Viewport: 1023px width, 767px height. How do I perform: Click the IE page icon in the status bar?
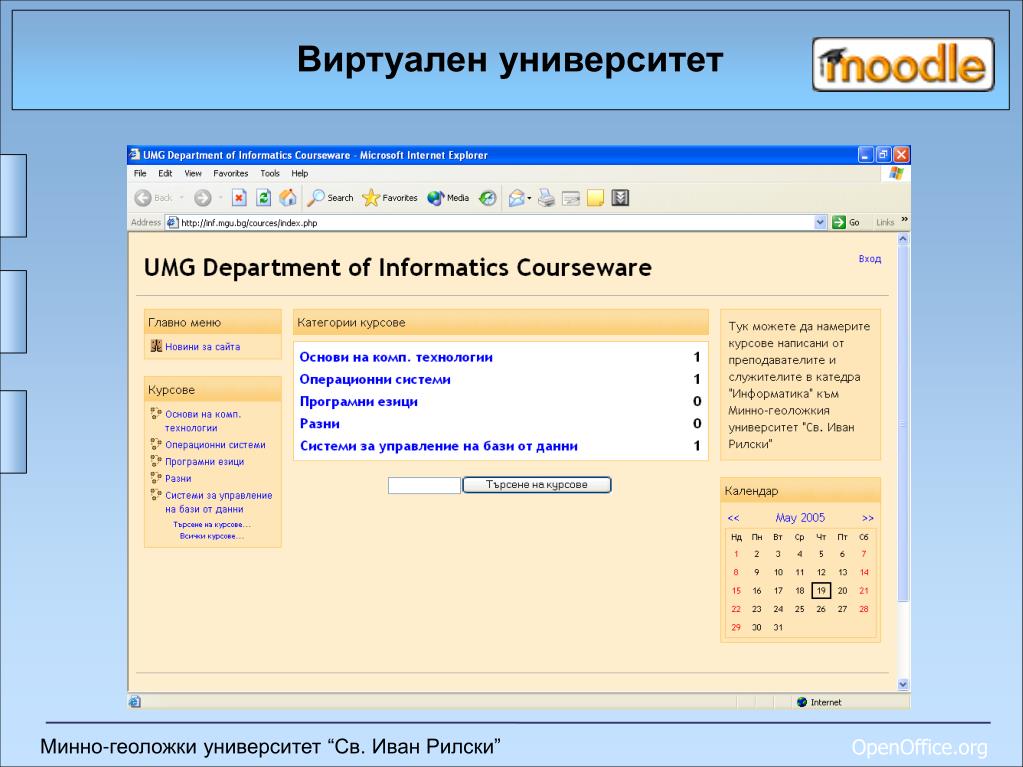coord(134,702)
